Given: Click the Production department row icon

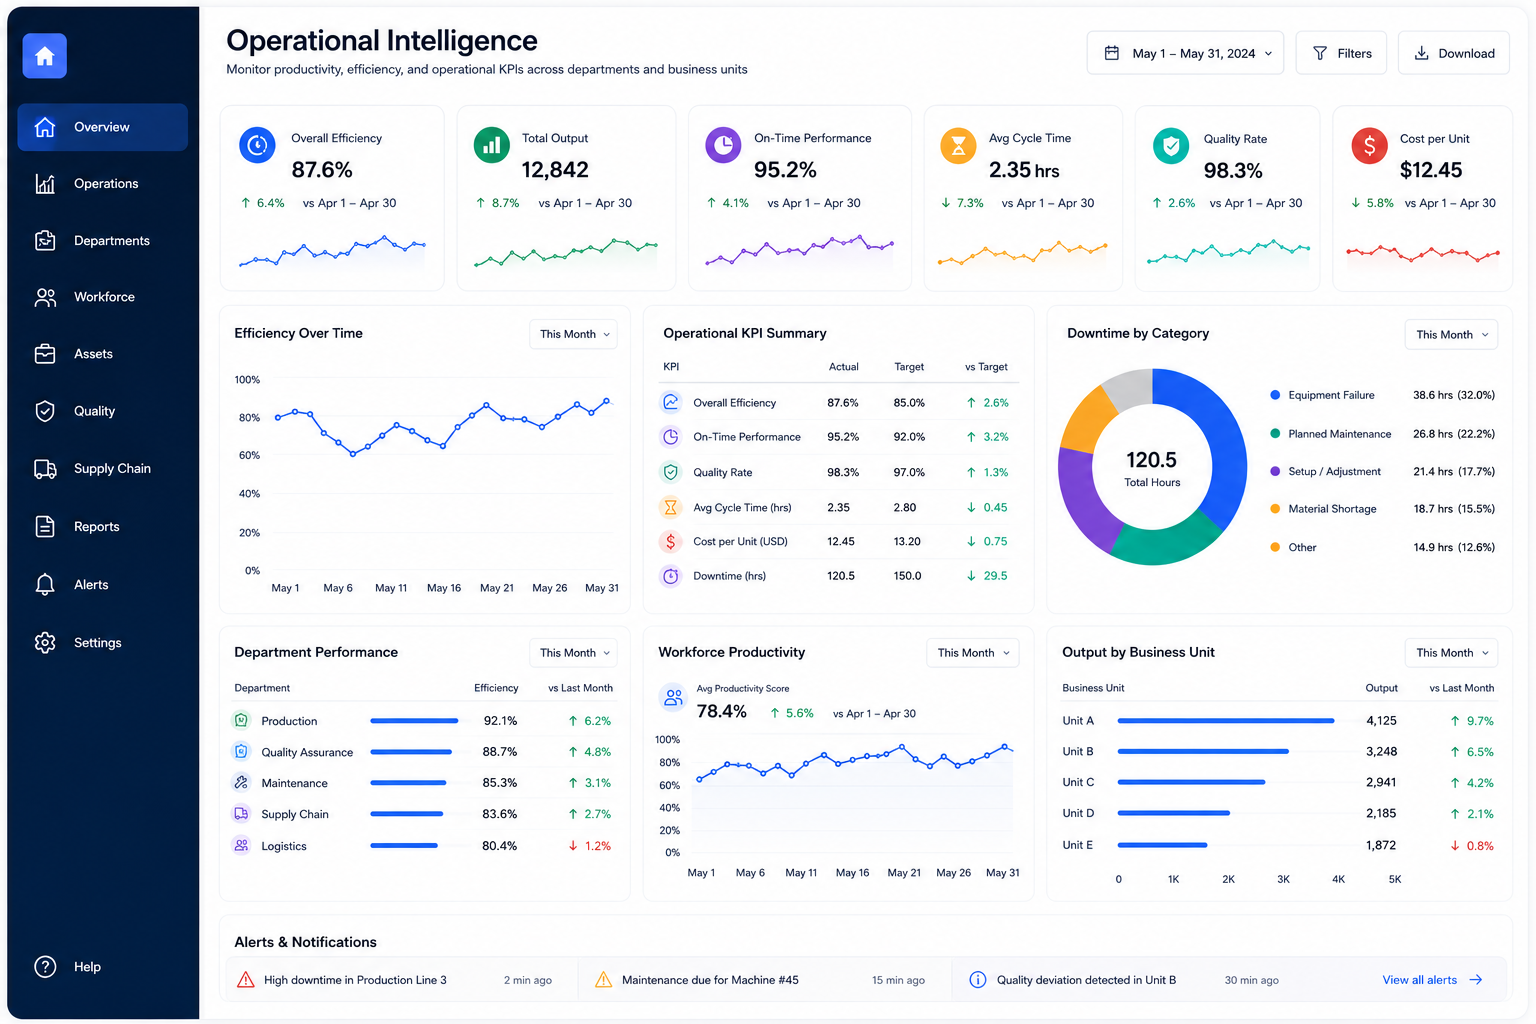Looking at the screenshot, I should 241,720.
